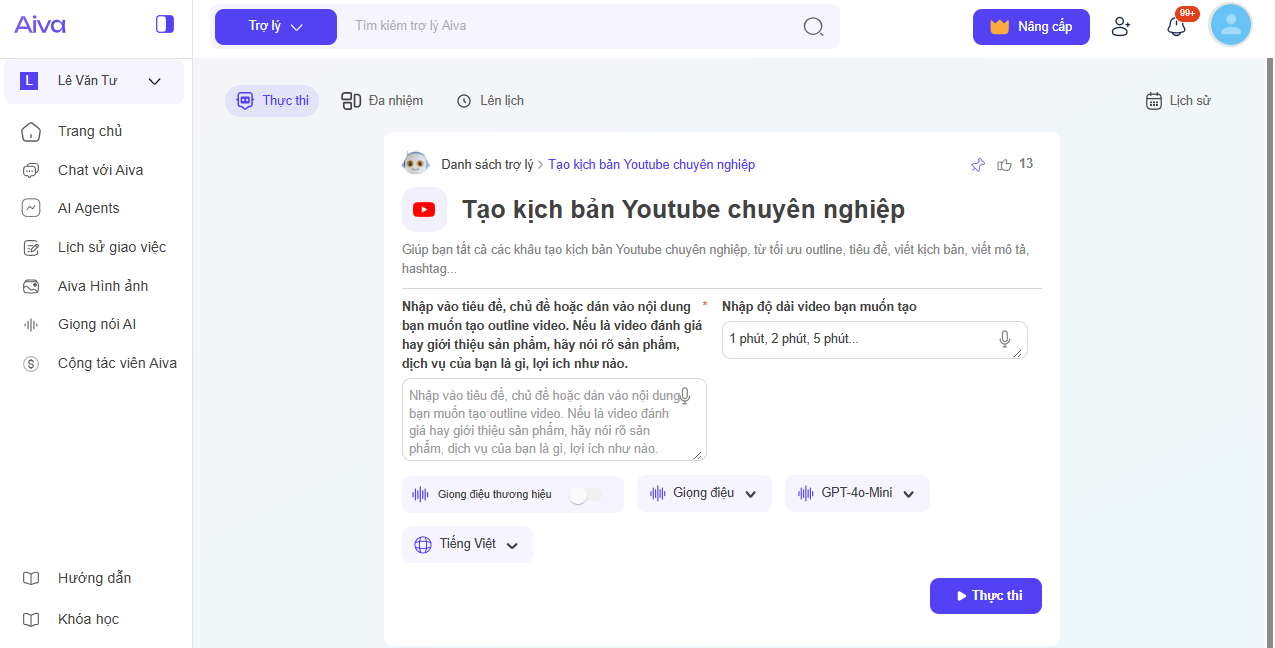
Task: Click the Thực thi run button
Action: (x=985, y=596)
